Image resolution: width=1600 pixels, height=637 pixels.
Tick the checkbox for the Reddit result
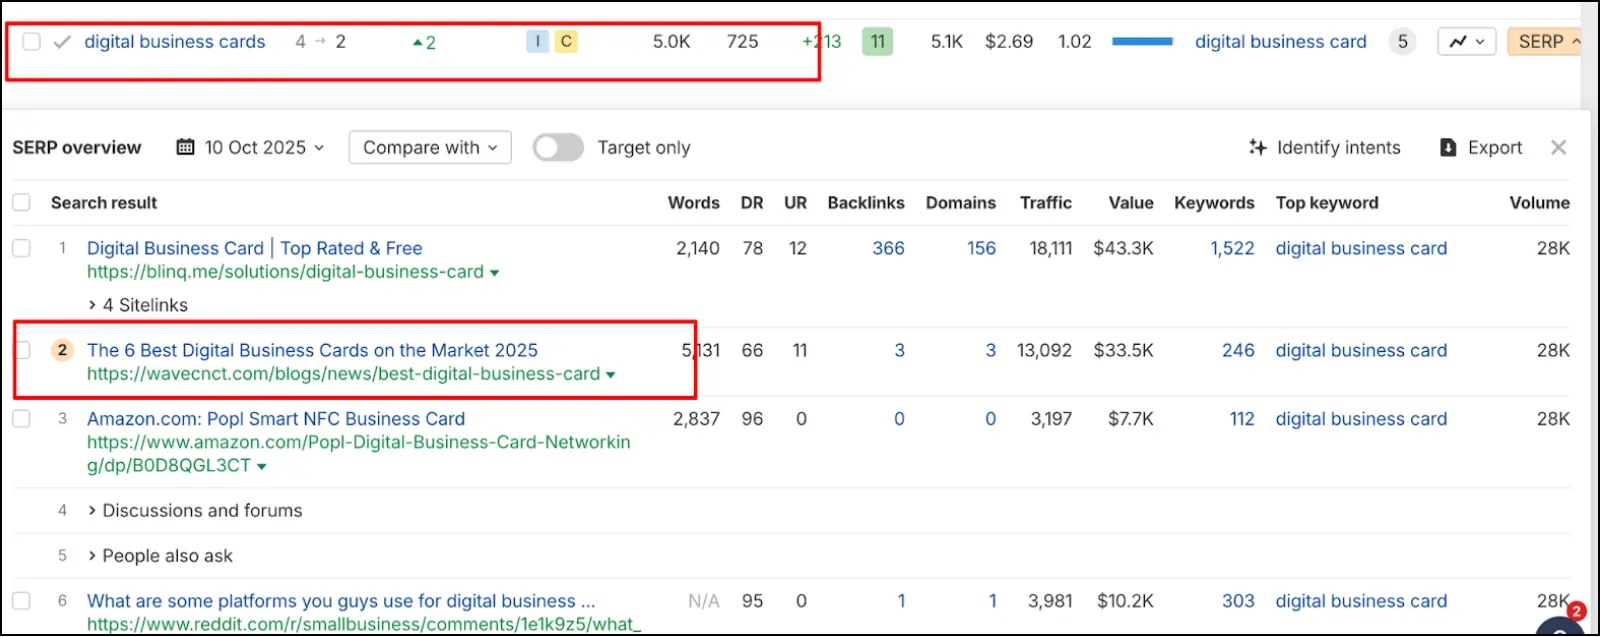point(21,601)
